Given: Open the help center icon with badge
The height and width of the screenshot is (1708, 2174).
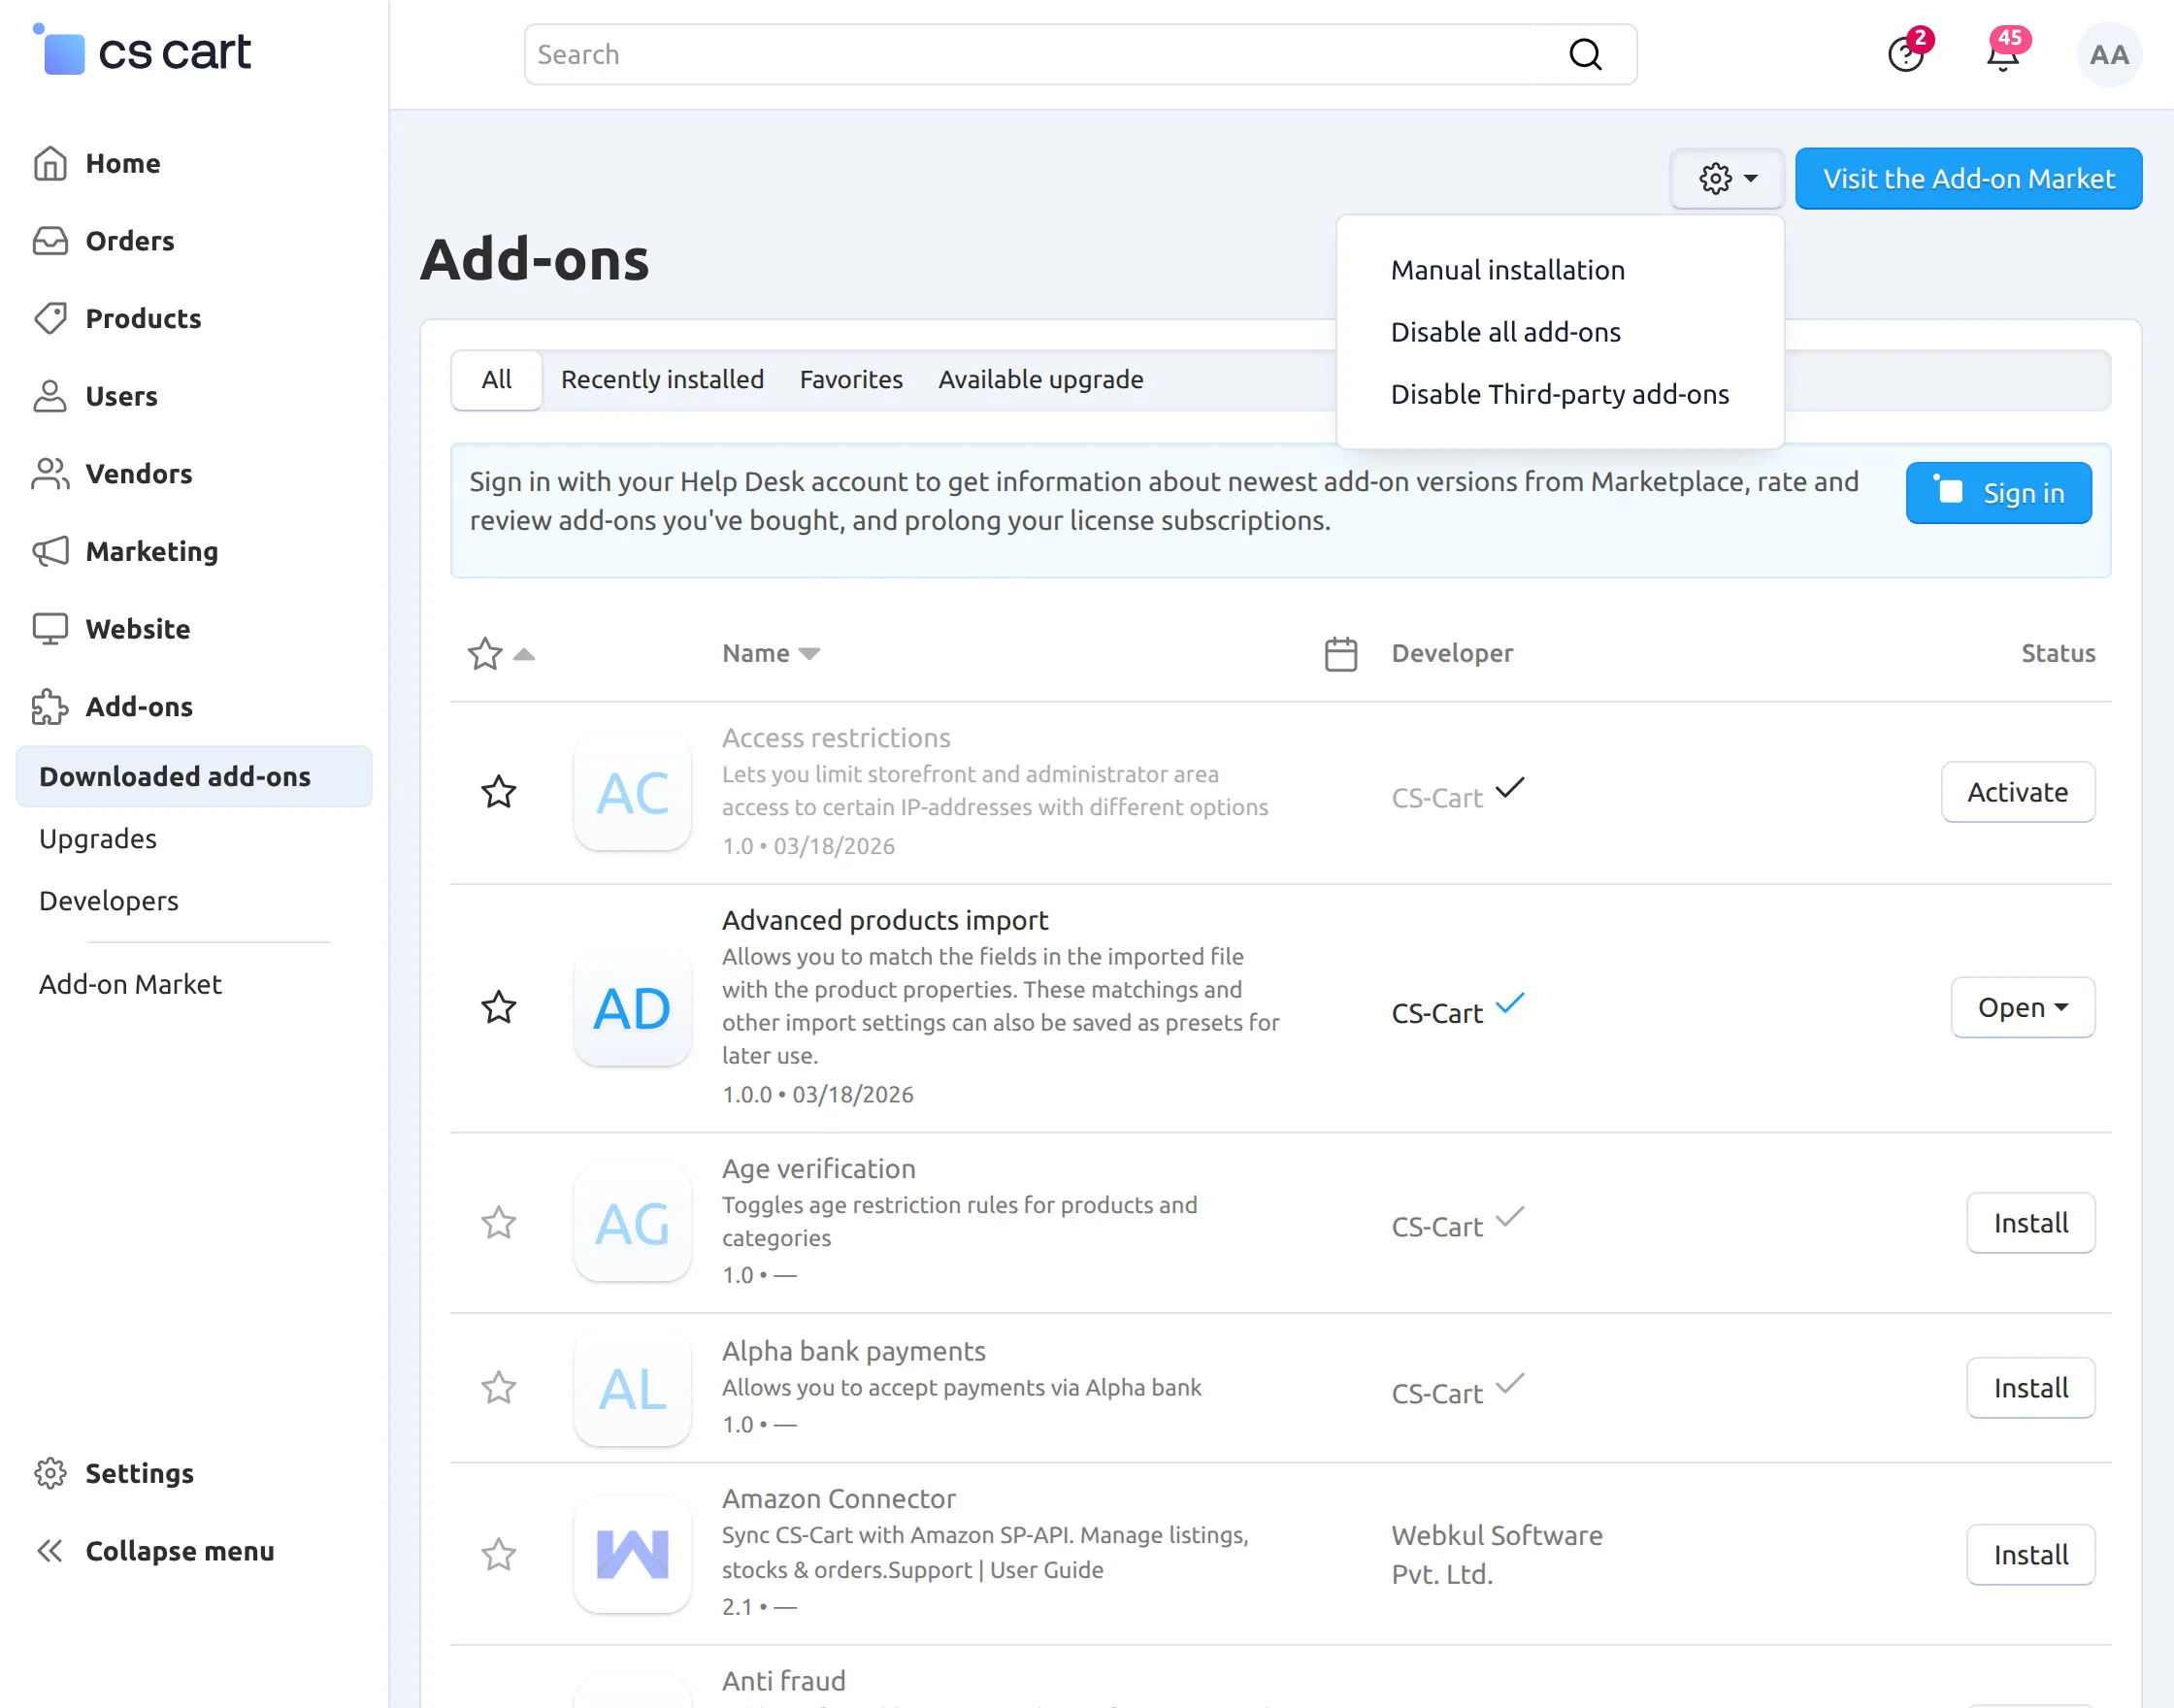Looking at the screenshot, I should 1905,55.
